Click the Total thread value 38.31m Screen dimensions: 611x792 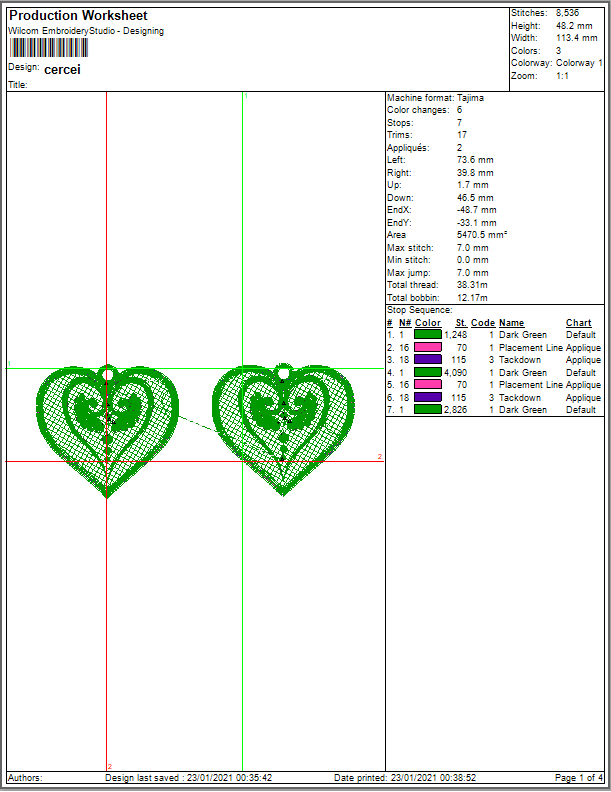[x=472, y=285]
